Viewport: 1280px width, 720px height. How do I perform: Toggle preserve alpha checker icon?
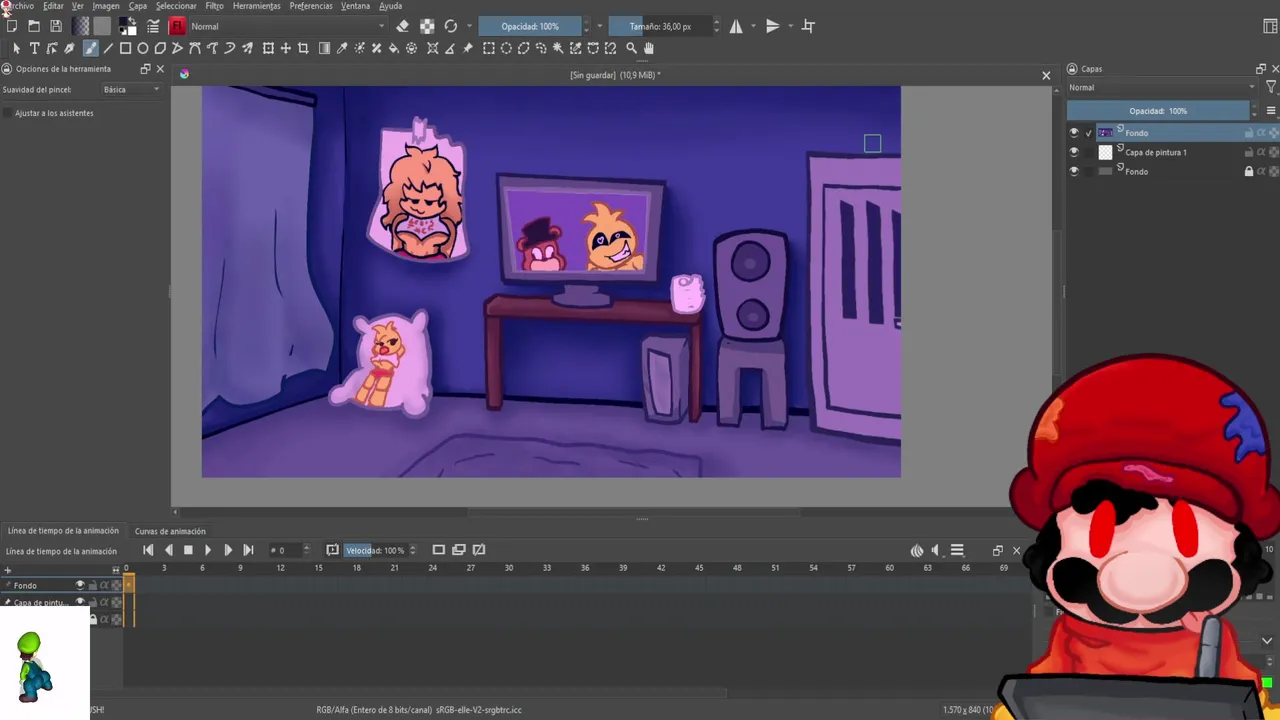[x=427, y=26]
